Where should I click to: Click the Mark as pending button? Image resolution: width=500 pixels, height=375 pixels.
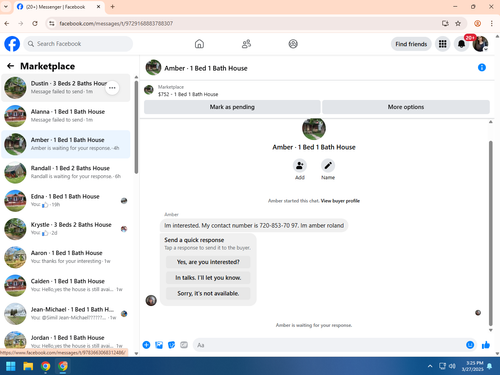(x=232, y=107)
